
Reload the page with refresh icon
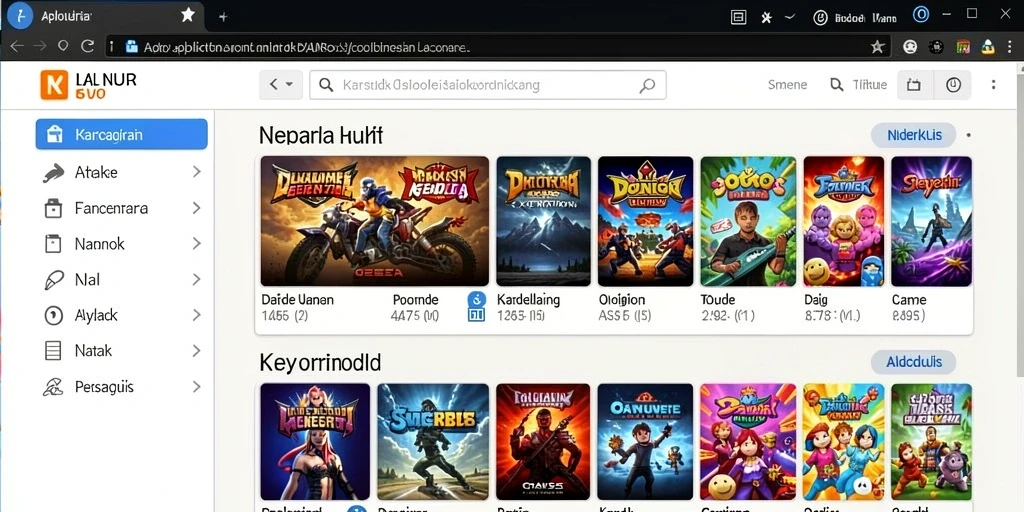[x=88, y=46]
